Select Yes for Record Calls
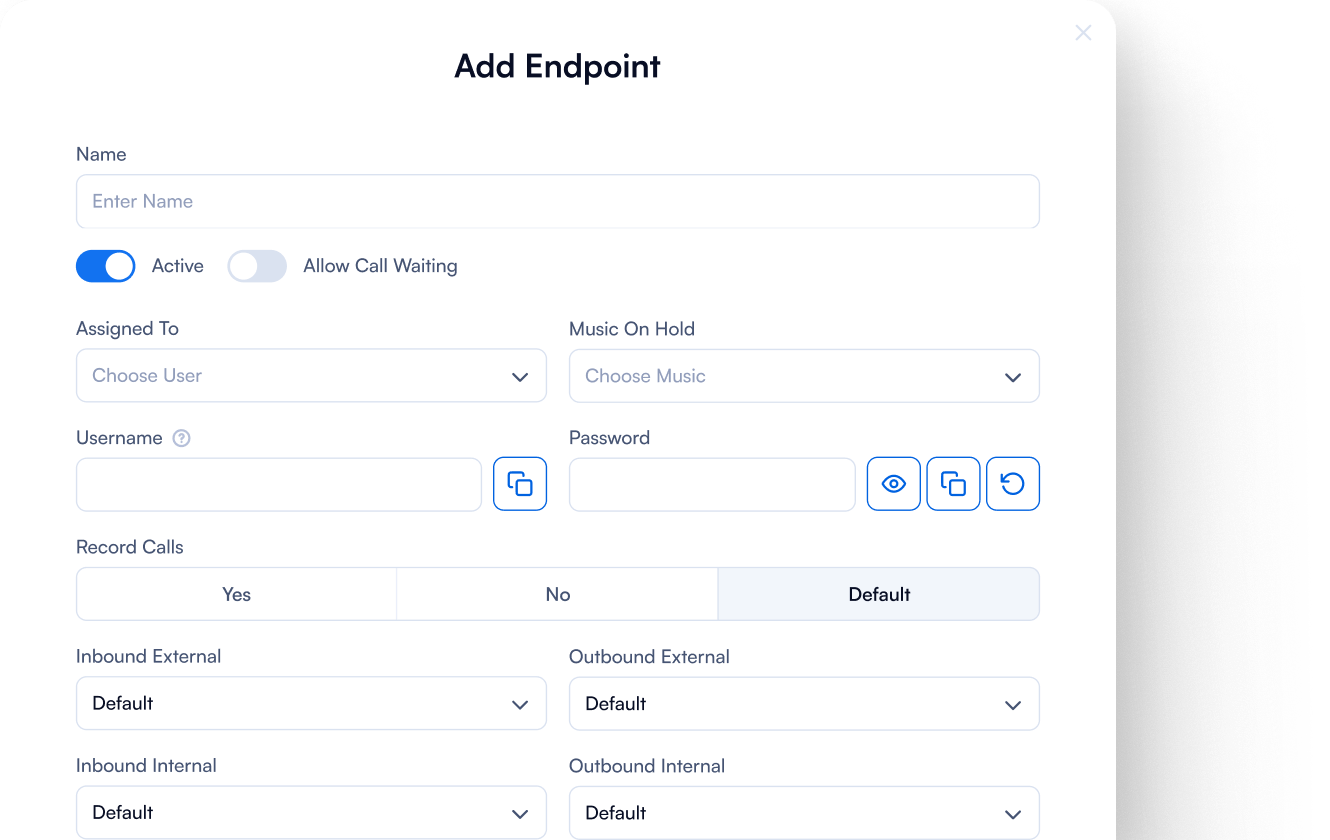The height and width of the screenshot is (840, 1330). pyautogui.click(x=237, y=594)
